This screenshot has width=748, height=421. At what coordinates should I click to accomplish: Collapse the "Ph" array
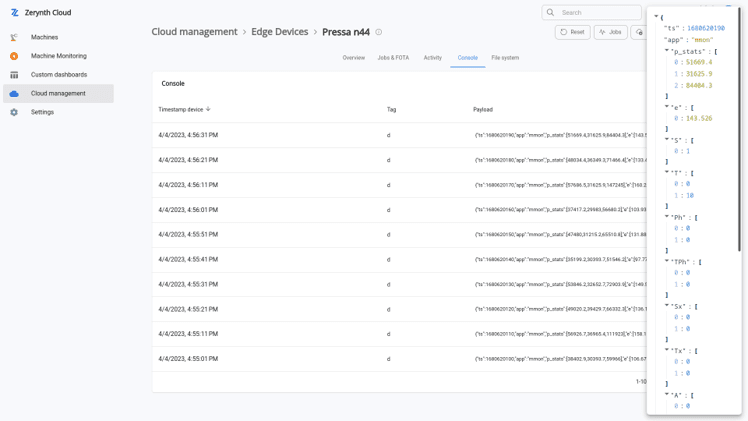pyautogui.click(x=667, y=216)
